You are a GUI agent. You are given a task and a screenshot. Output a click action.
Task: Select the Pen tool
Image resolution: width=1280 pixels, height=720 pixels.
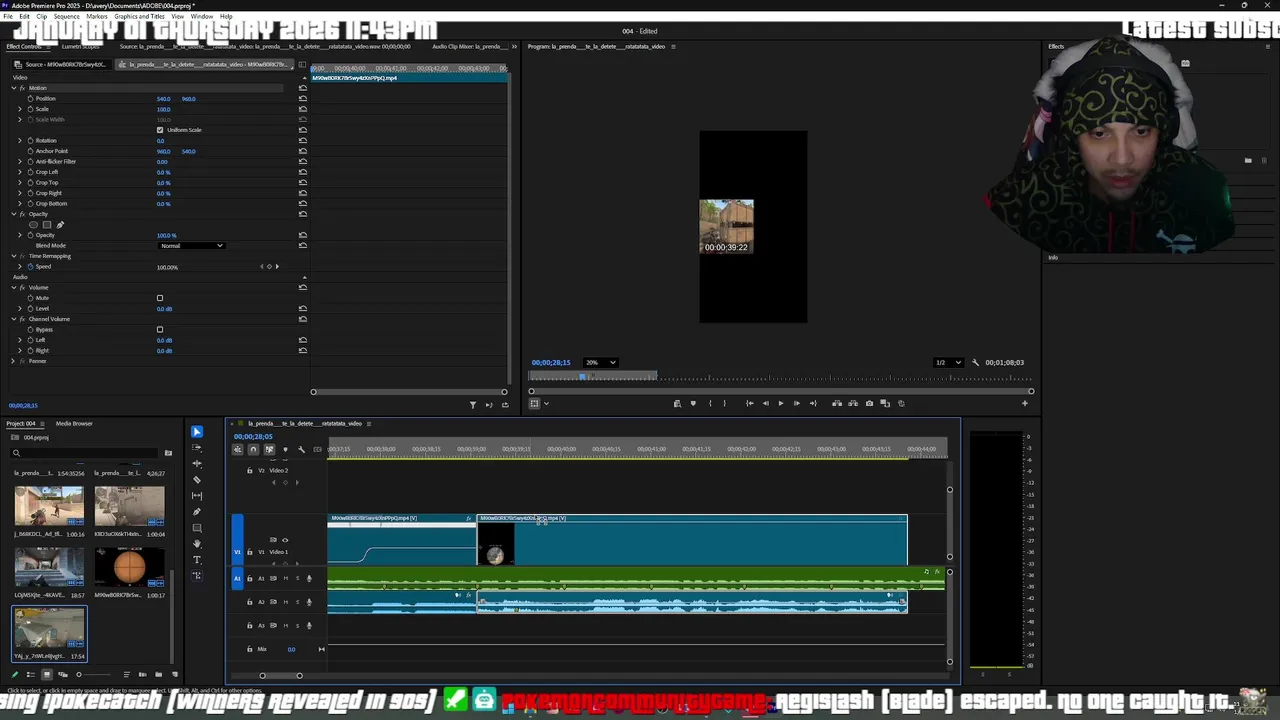coord(196,512)
